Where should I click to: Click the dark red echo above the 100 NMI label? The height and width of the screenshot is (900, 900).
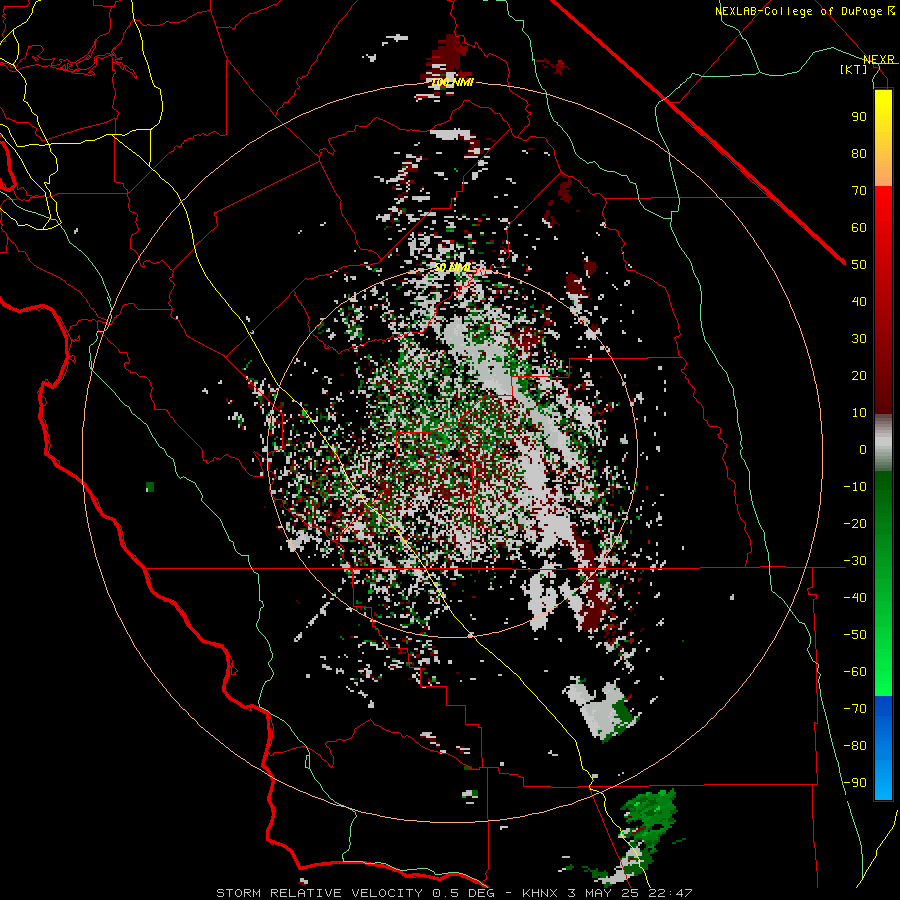(x=448, y=56)
